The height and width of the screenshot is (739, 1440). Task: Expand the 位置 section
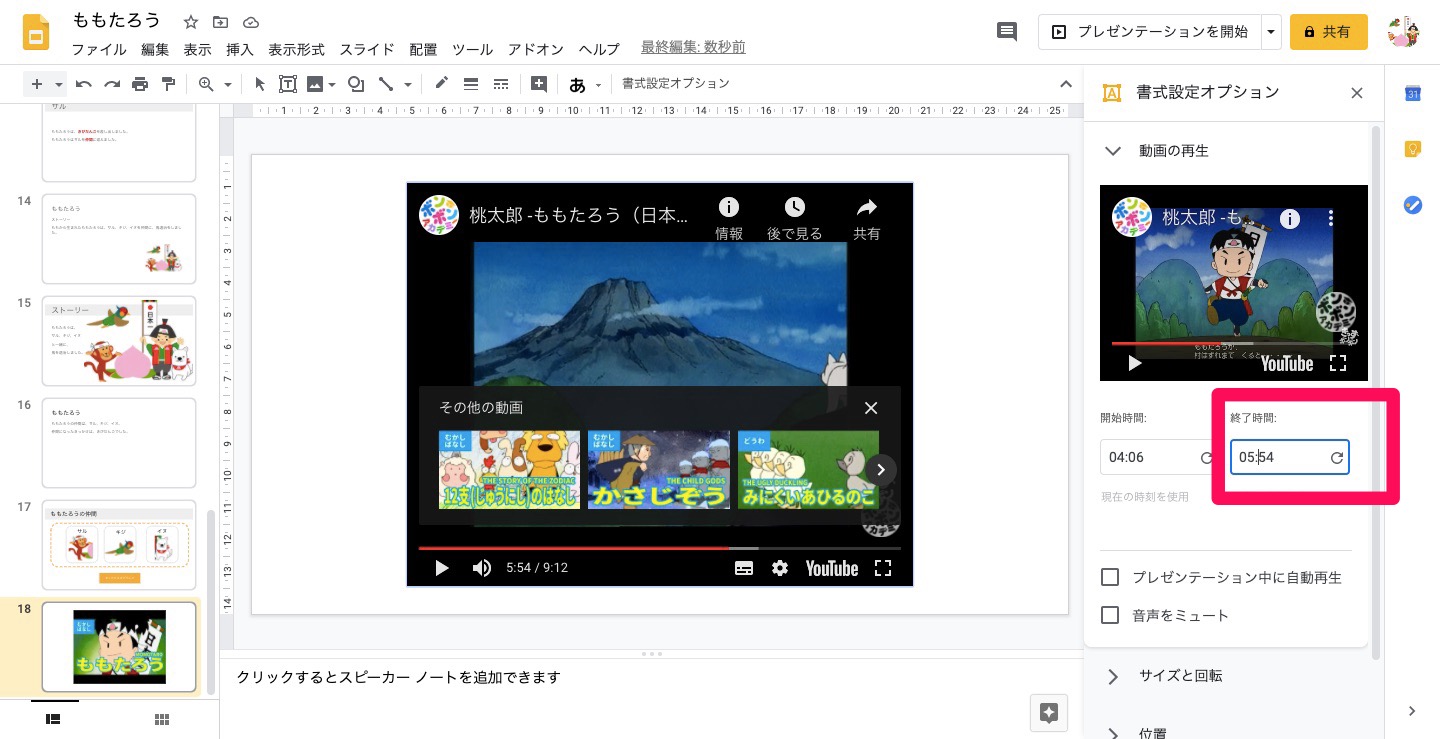pyautogui.click(x=1112, y=733)
